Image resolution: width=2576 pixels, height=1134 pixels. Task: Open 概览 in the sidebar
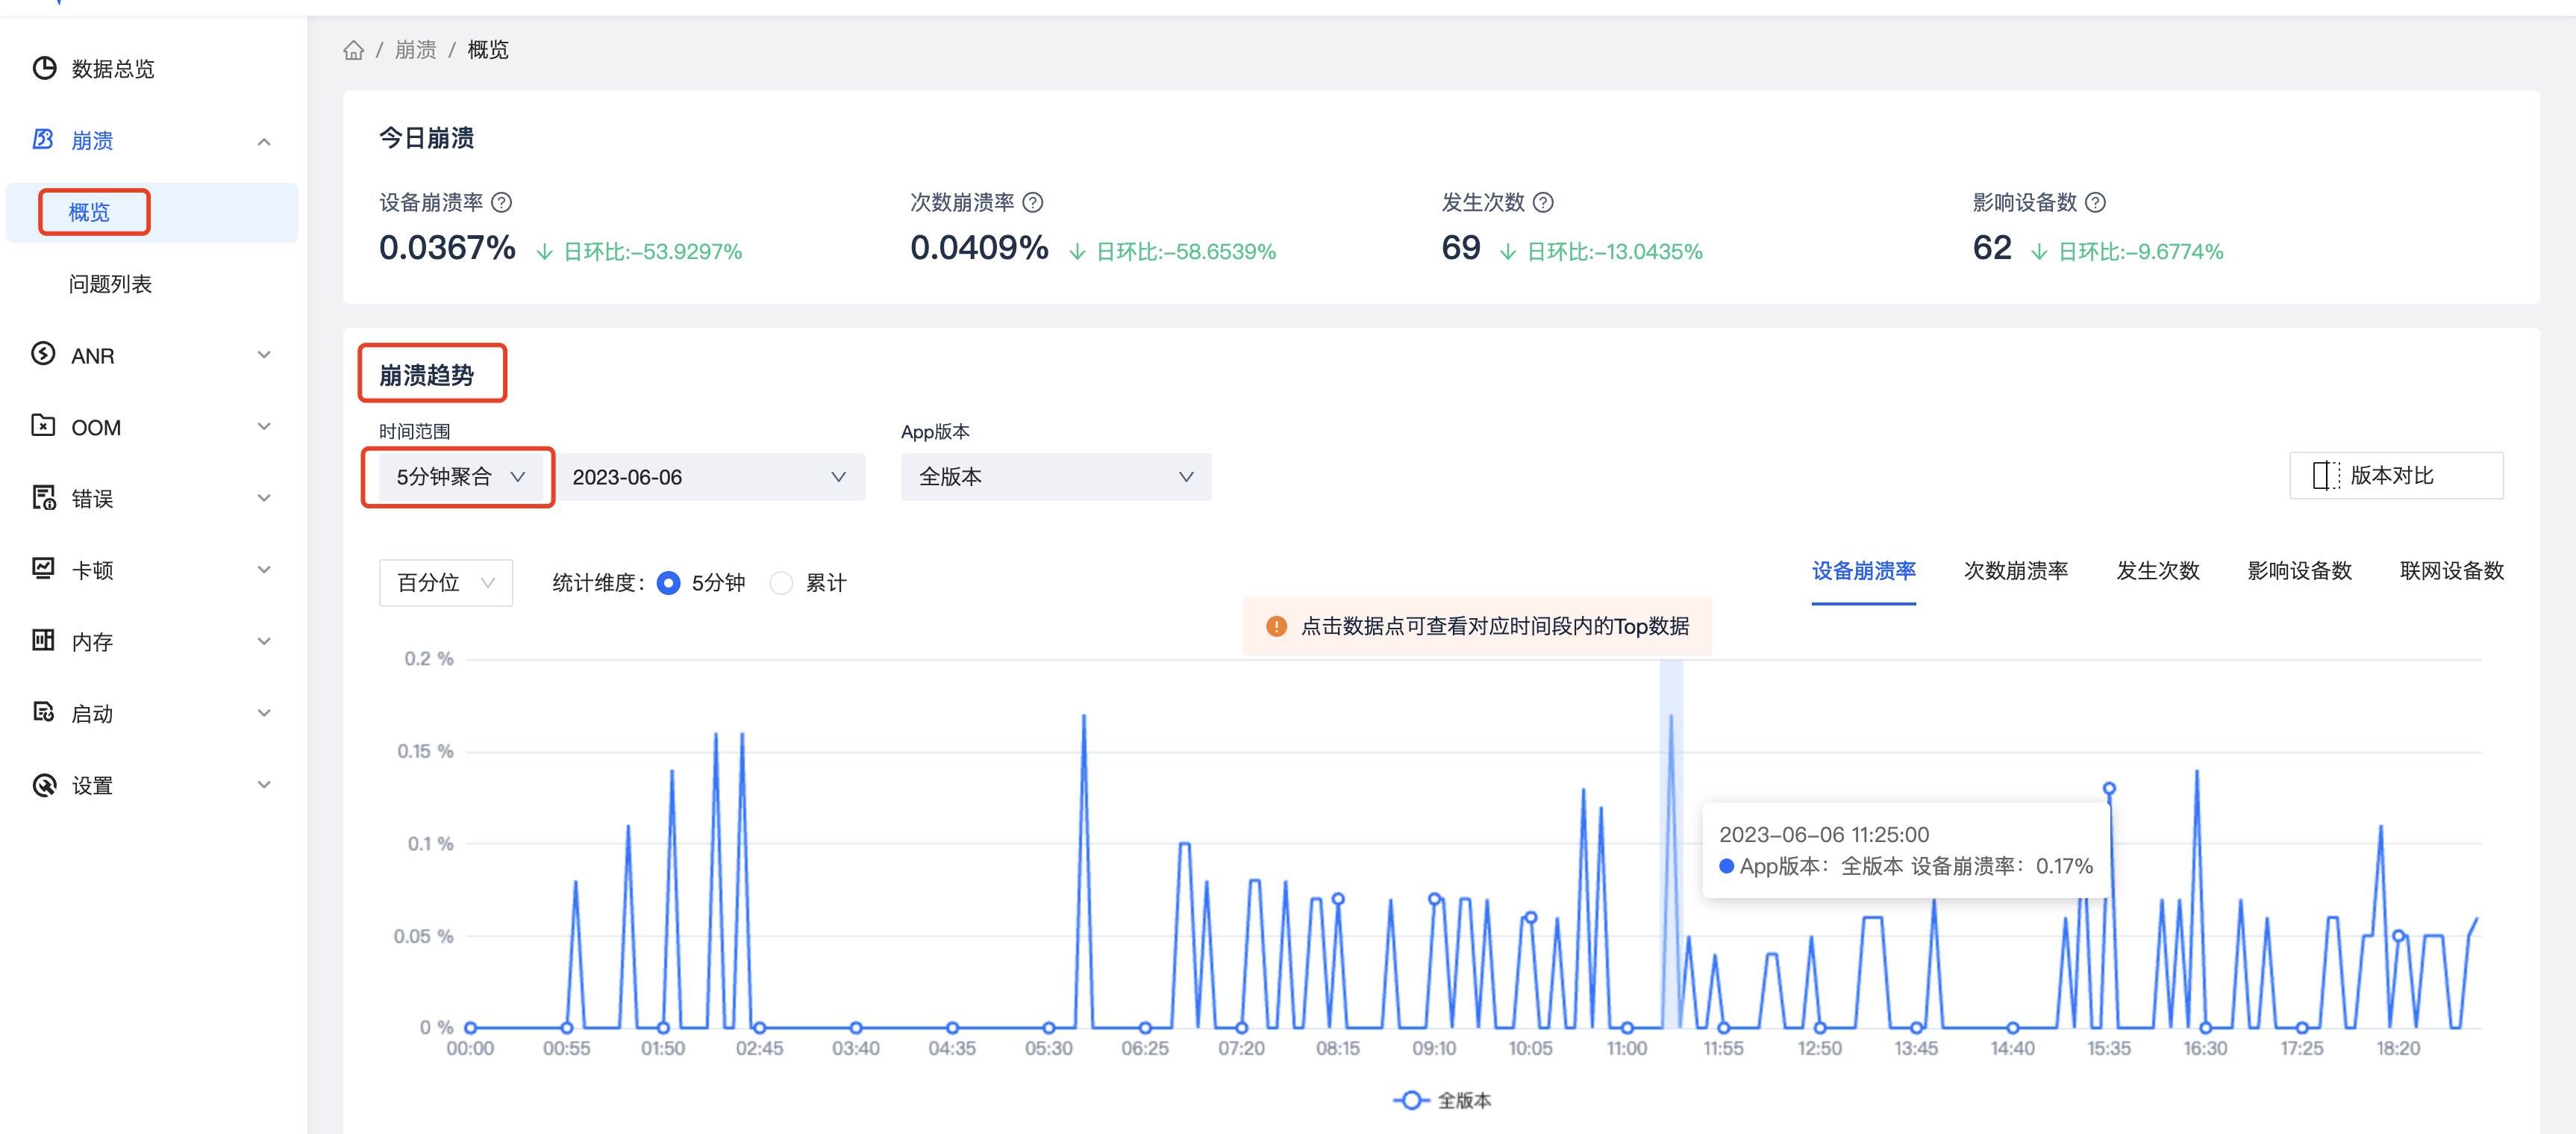coord(152,212)
